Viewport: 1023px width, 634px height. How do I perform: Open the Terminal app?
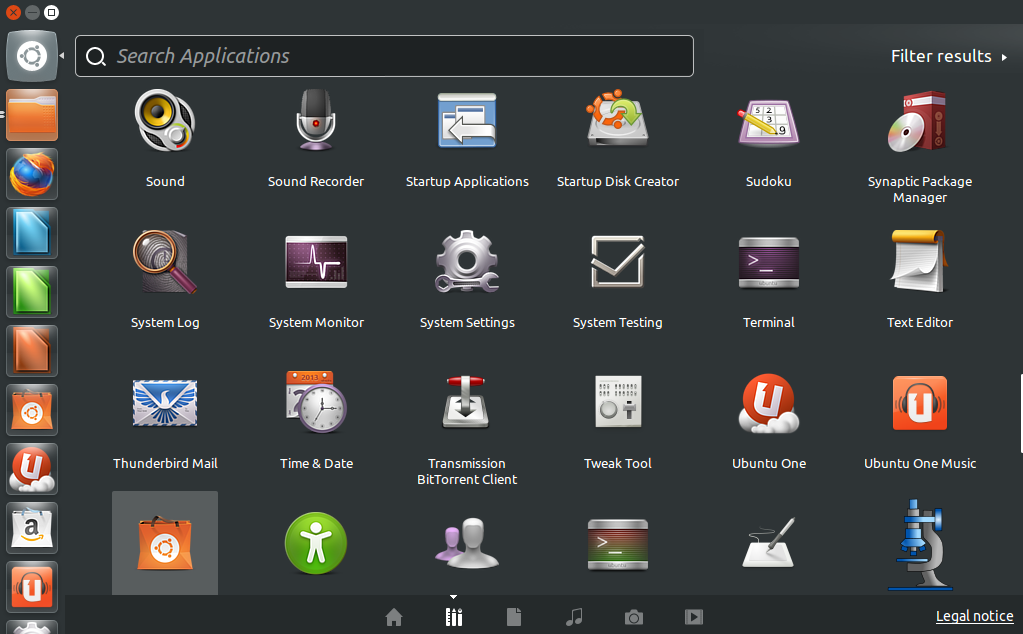click(769, 262)
